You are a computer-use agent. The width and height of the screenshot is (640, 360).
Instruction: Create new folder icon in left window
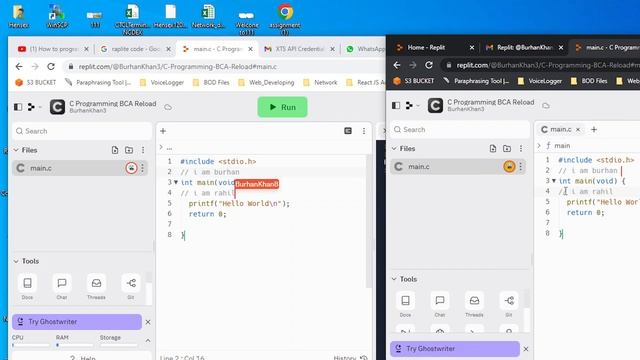[x=129, y=150]
